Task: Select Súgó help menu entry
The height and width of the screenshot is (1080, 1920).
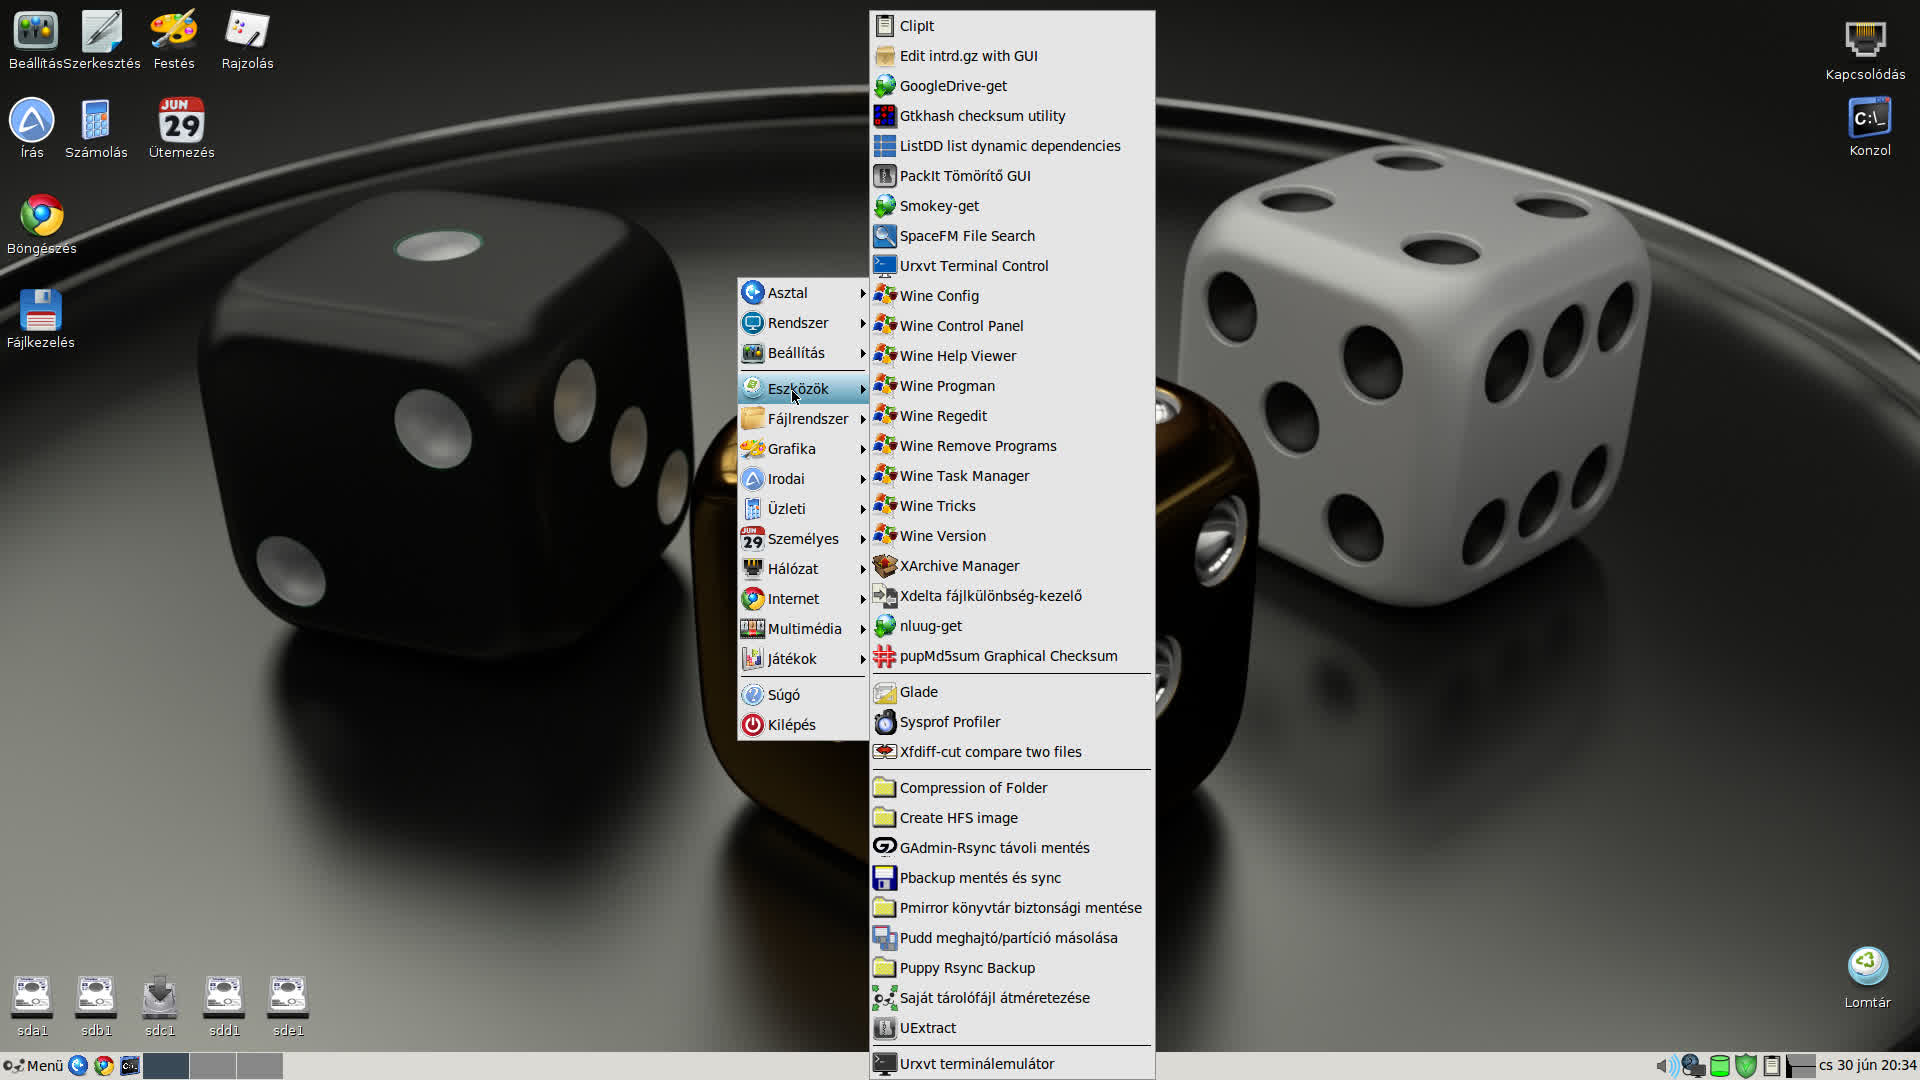Action: coord(803,695)
